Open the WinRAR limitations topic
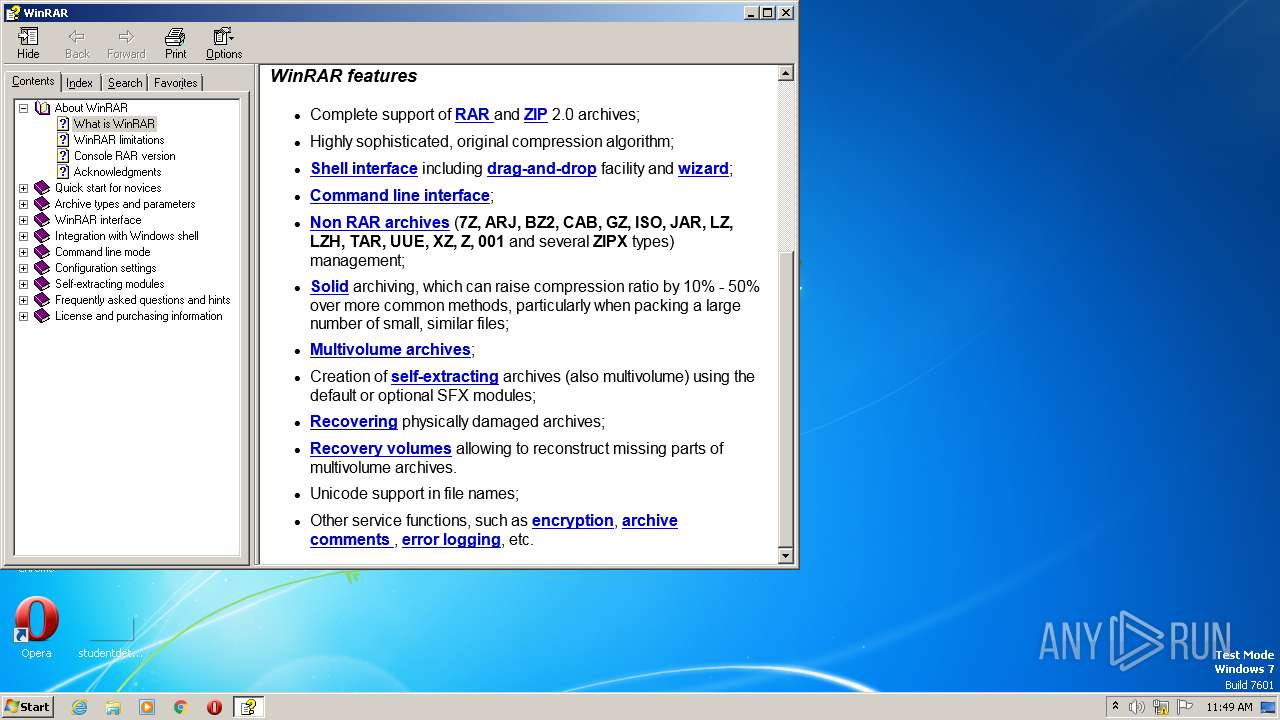 [119, 140]
